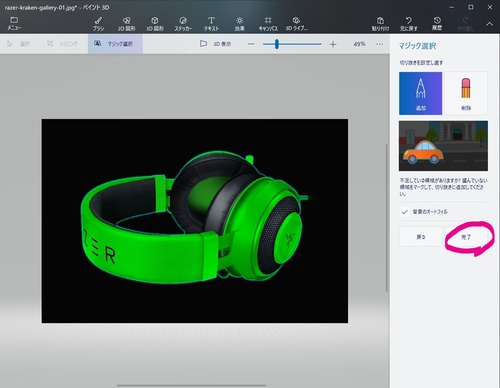Choose the トリミング (Crop) tool
This screenshot has height=388, width=500.
62,44
